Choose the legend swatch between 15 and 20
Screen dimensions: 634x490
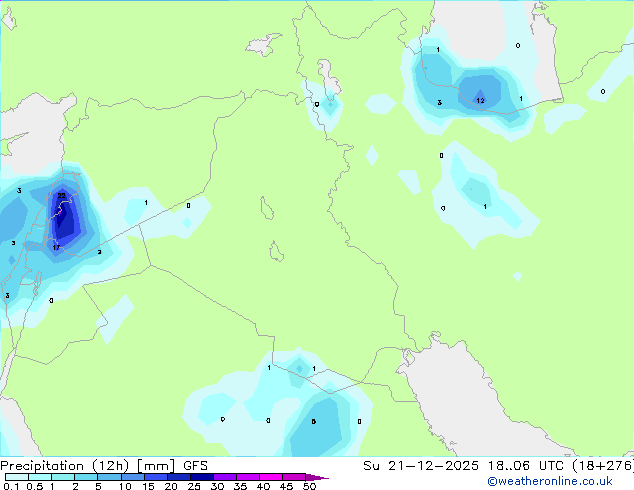pyautogui.click(x=155, y=477)
